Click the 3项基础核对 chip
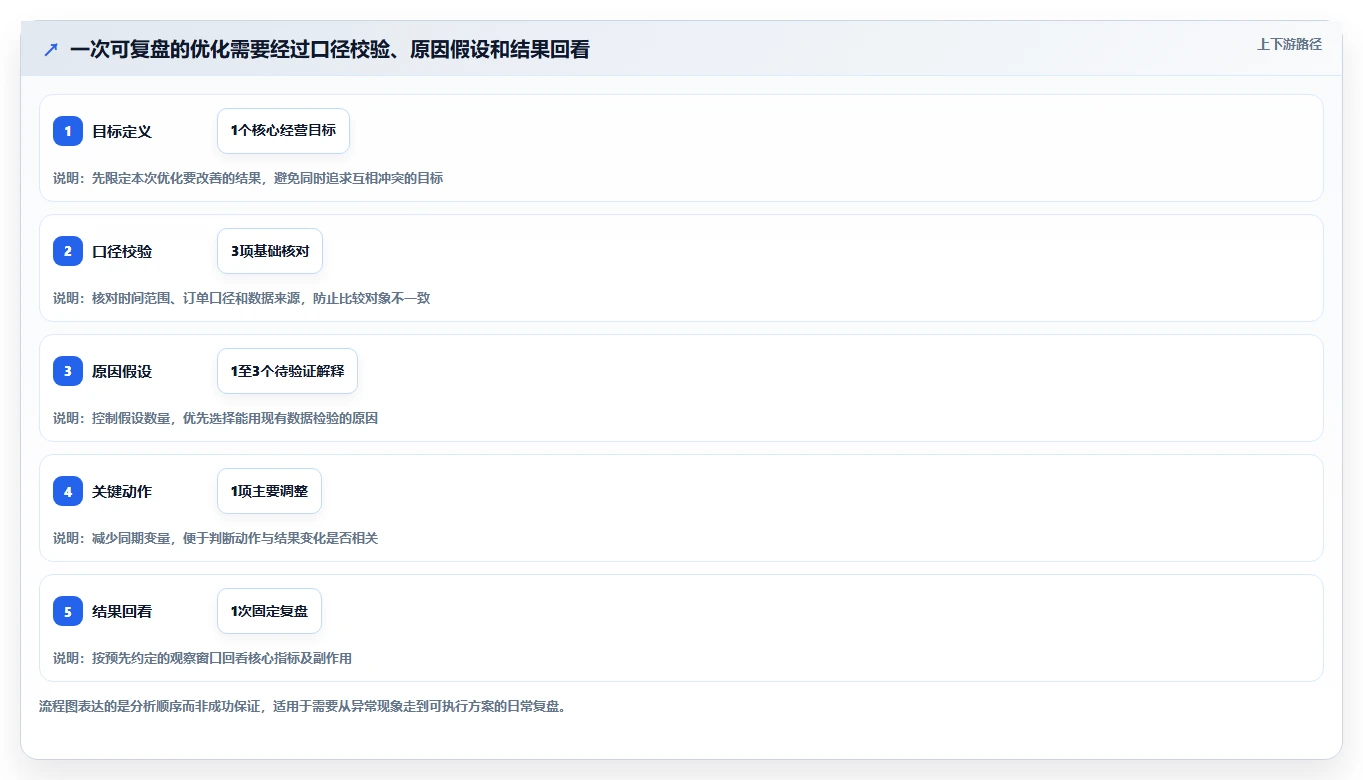This screenshot has height=780, width=1363. click(x=270, y=251)
